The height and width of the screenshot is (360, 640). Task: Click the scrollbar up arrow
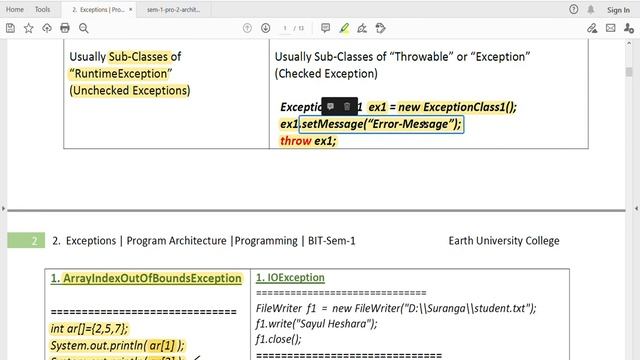tap(629, 43)
